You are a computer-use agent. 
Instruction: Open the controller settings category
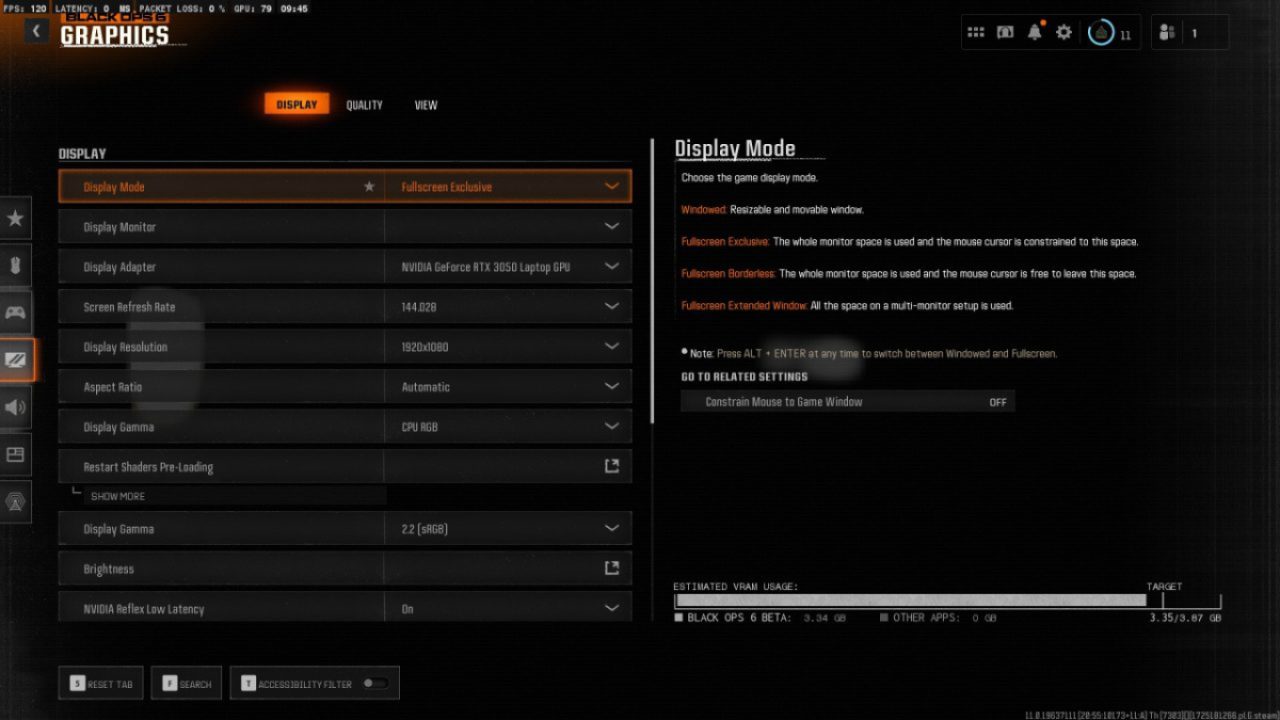point(16,313)
